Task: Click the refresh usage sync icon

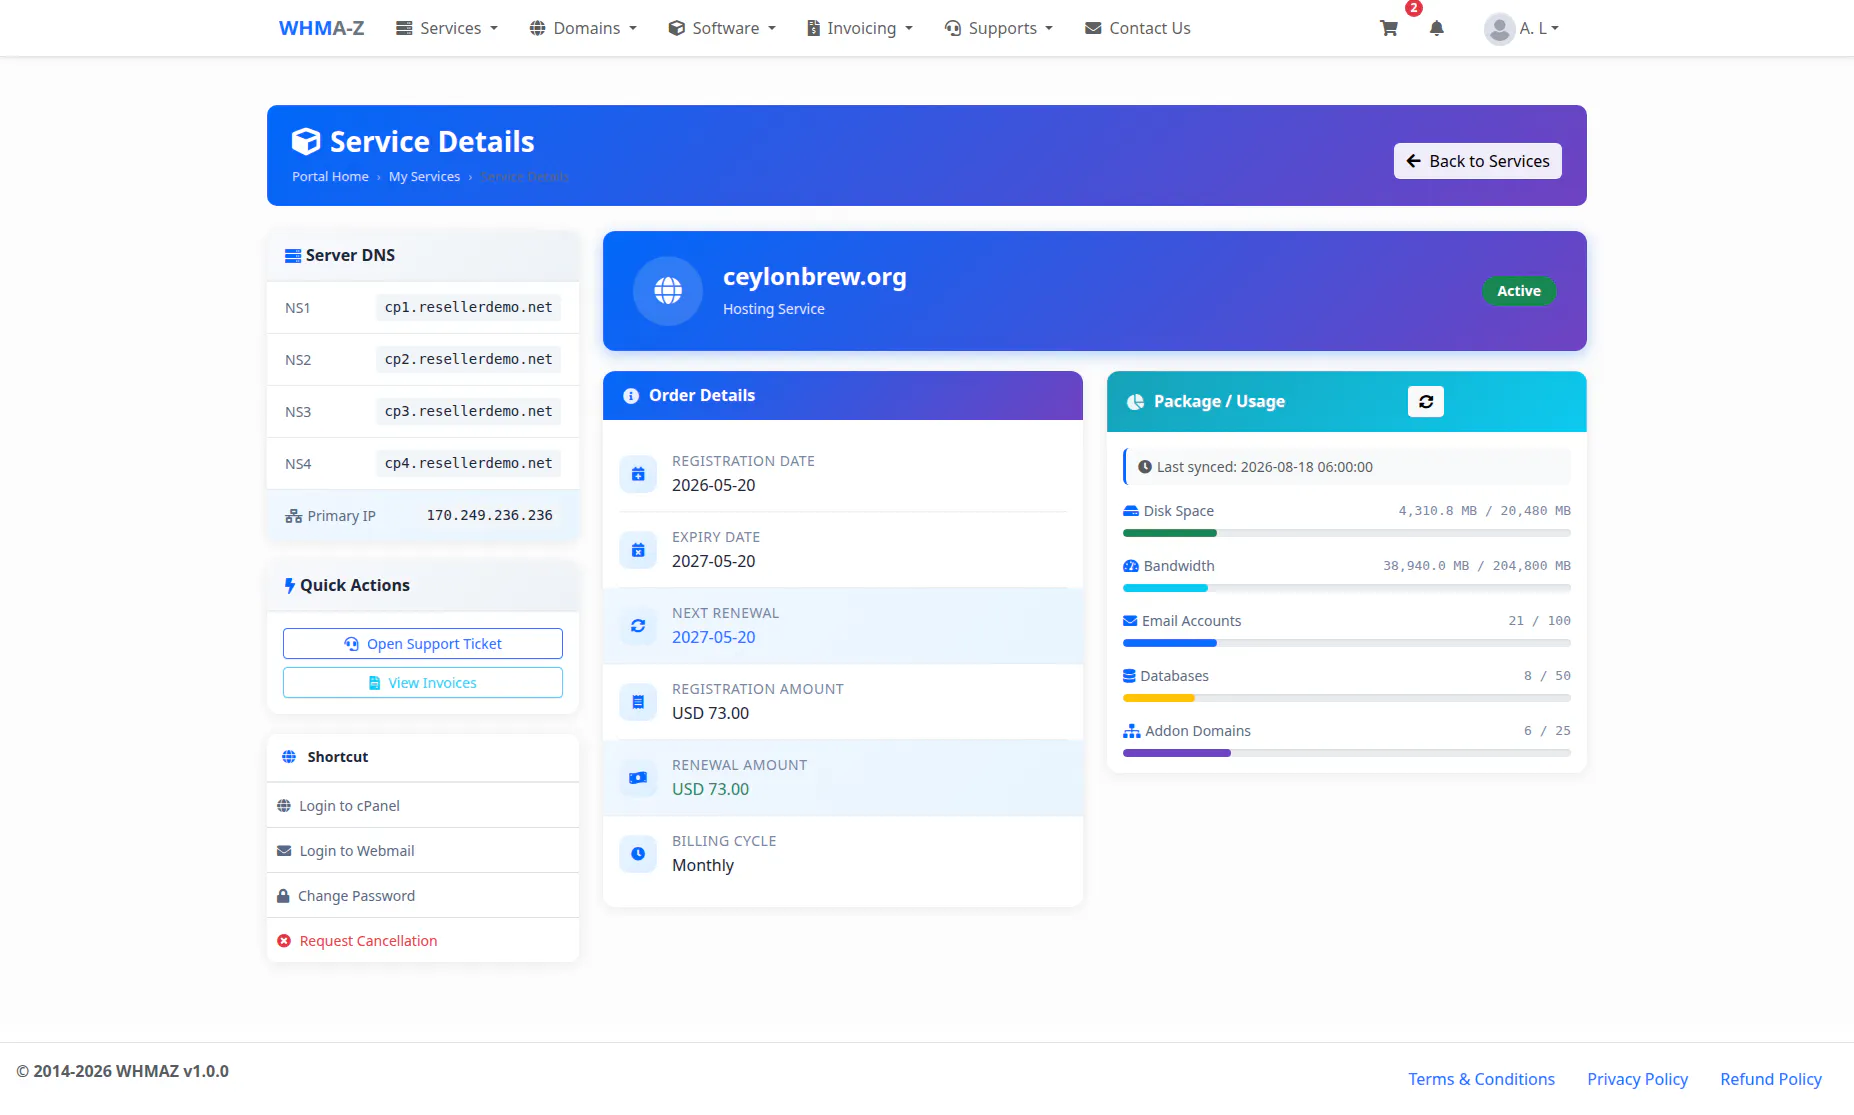Action: 1426,401
